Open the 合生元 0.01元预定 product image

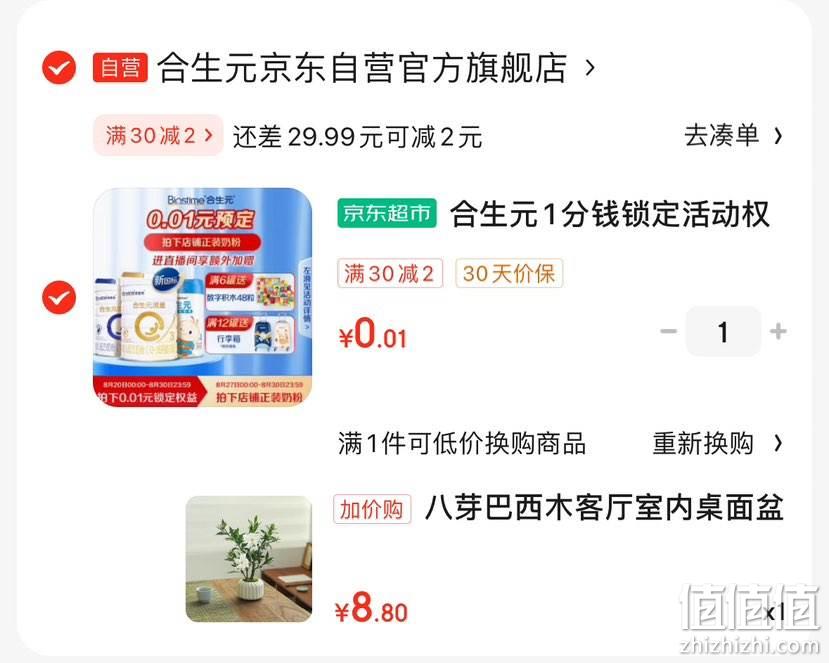(x=202, y=297)
